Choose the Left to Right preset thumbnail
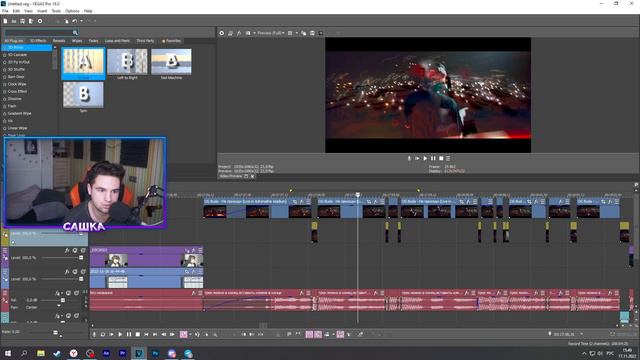The height and width of the screenshot is (360, 640). point(127,62)
